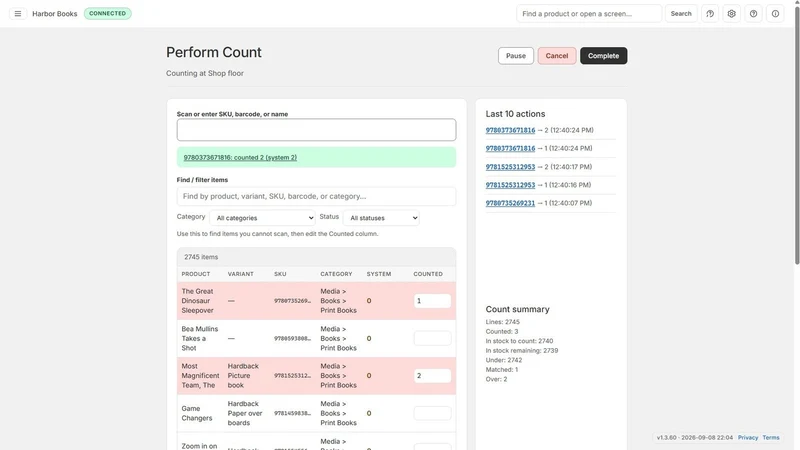Click 'Hardback Paper over boards' variant cell
800x450 pixels.
(x=245, y=413)
